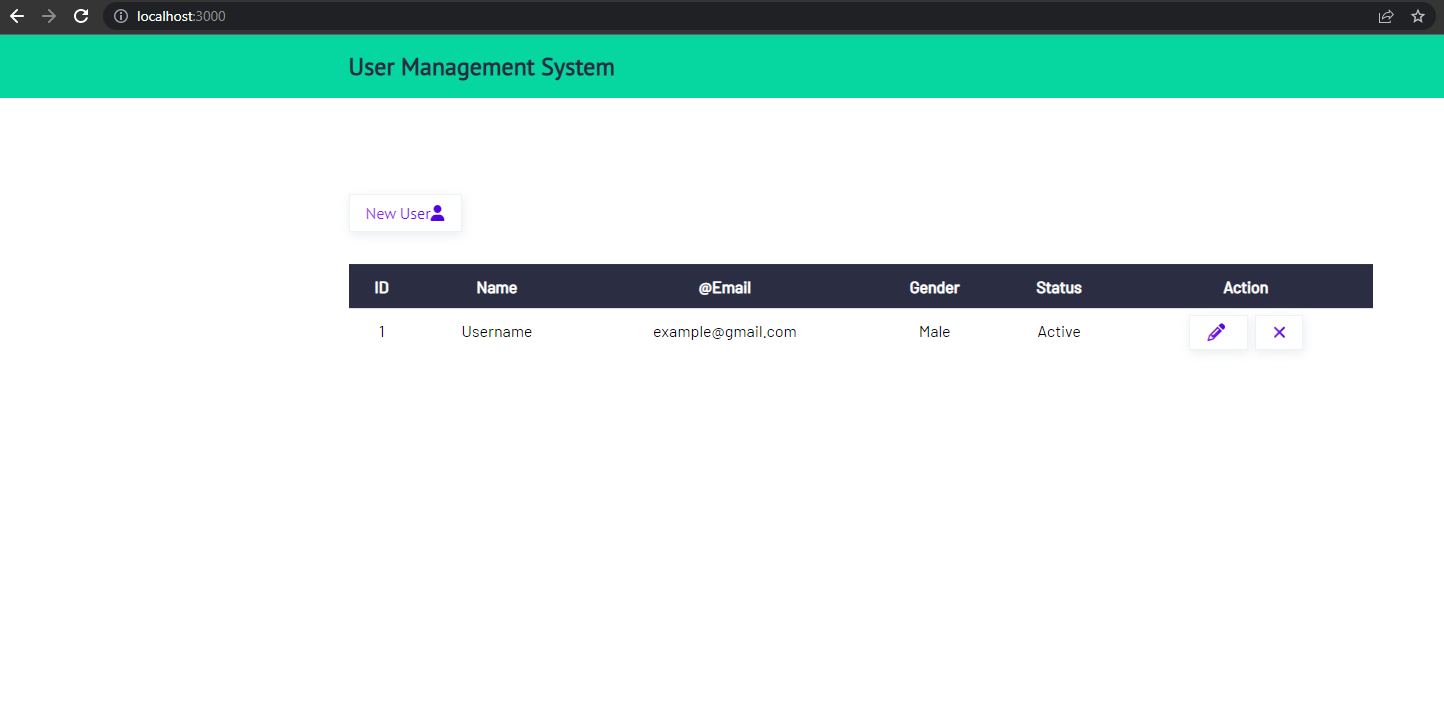Select the pencil edit icon for Username
Viewport: 1444px width, 702px height.
click(x=1218, y=331)
